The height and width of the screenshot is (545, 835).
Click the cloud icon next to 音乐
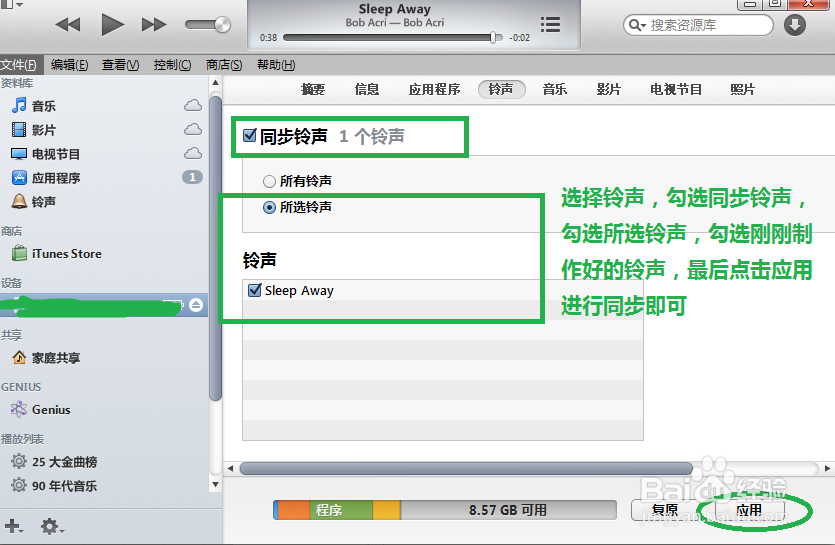[193, 105]
